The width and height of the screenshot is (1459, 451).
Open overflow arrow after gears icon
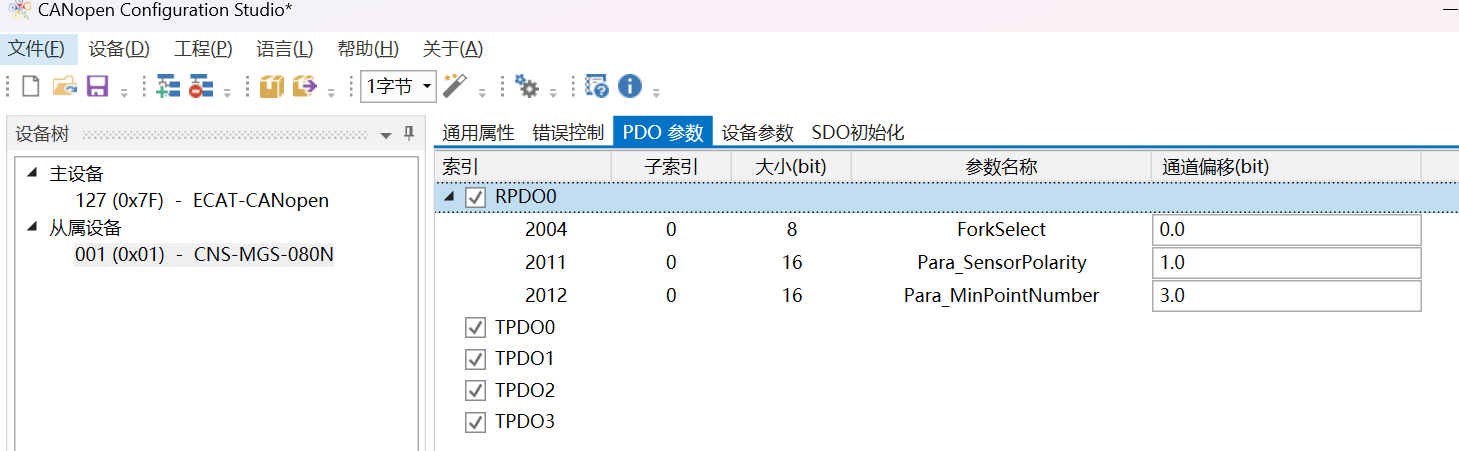click(x=553, y=93)
